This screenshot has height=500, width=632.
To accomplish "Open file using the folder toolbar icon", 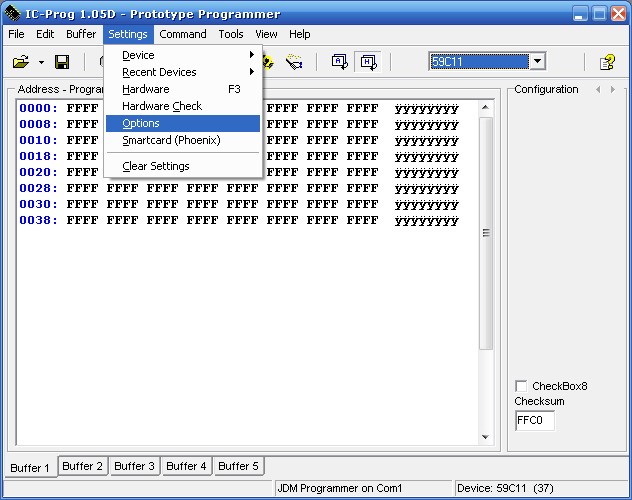I will point(21,62).
